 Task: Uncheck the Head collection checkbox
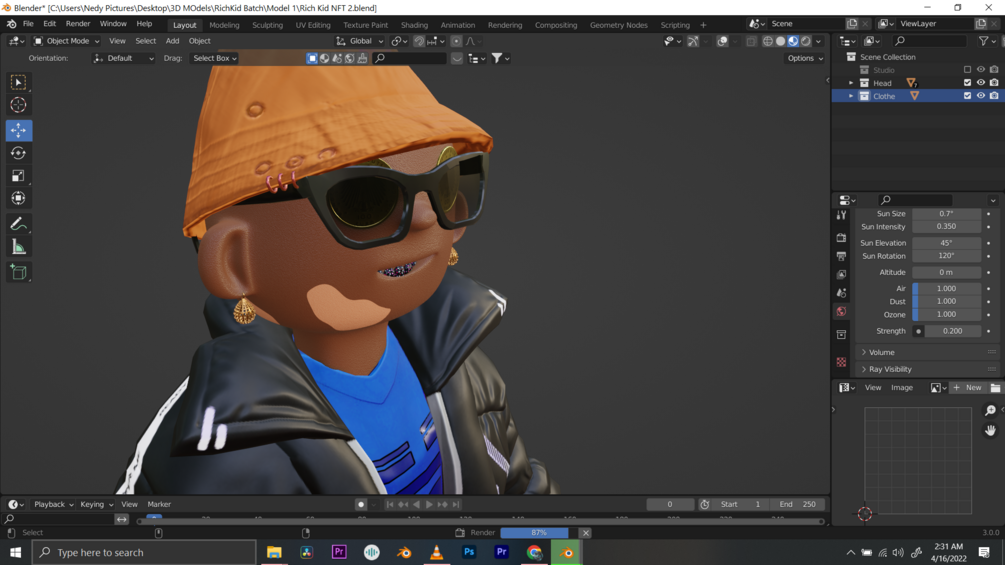[967, 83]
